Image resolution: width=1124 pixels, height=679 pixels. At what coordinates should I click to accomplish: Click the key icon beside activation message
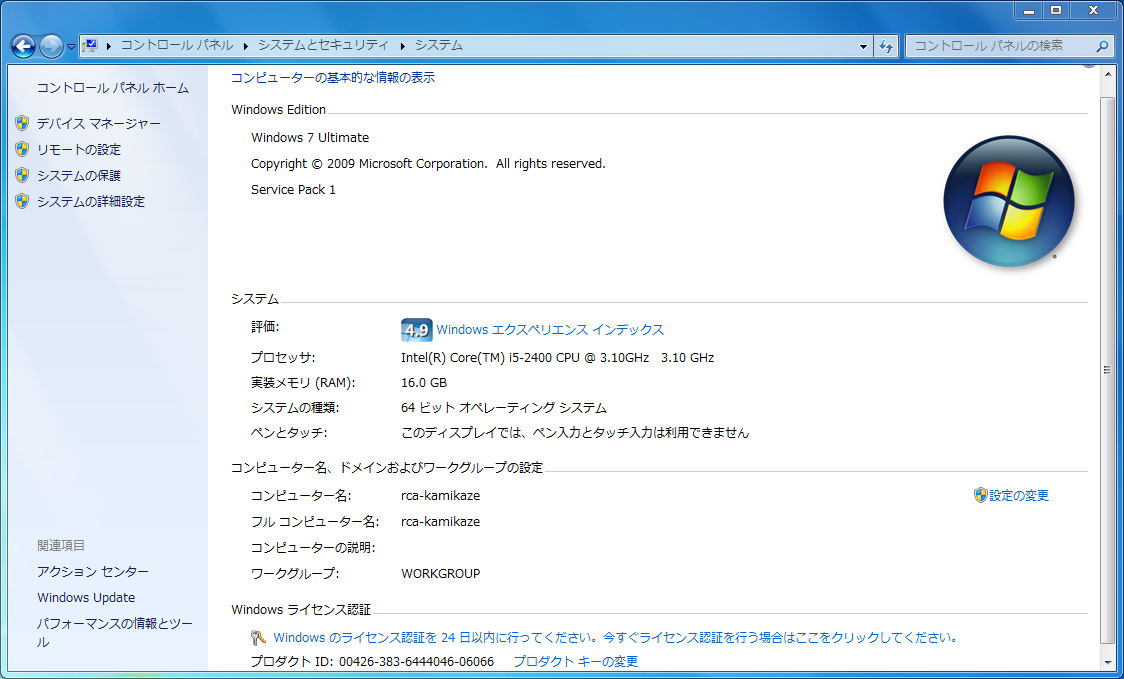click(x=259, y=637)
